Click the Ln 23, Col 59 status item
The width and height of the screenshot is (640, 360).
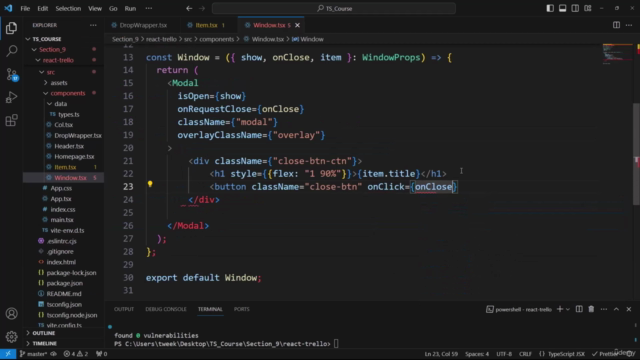point(441,354)
